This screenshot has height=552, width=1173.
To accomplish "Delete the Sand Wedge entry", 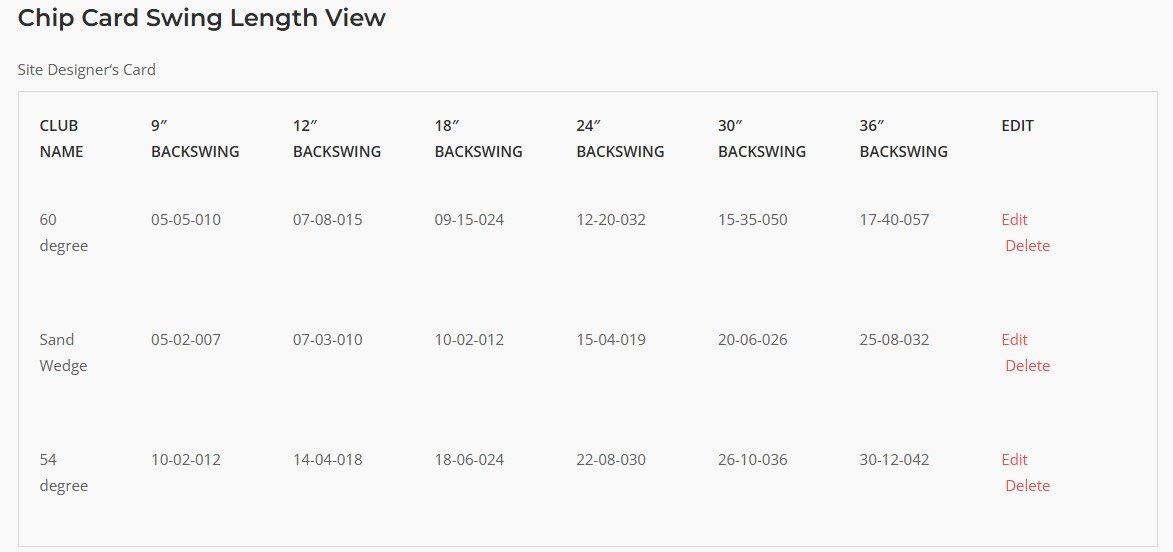I will point(1027,365).
